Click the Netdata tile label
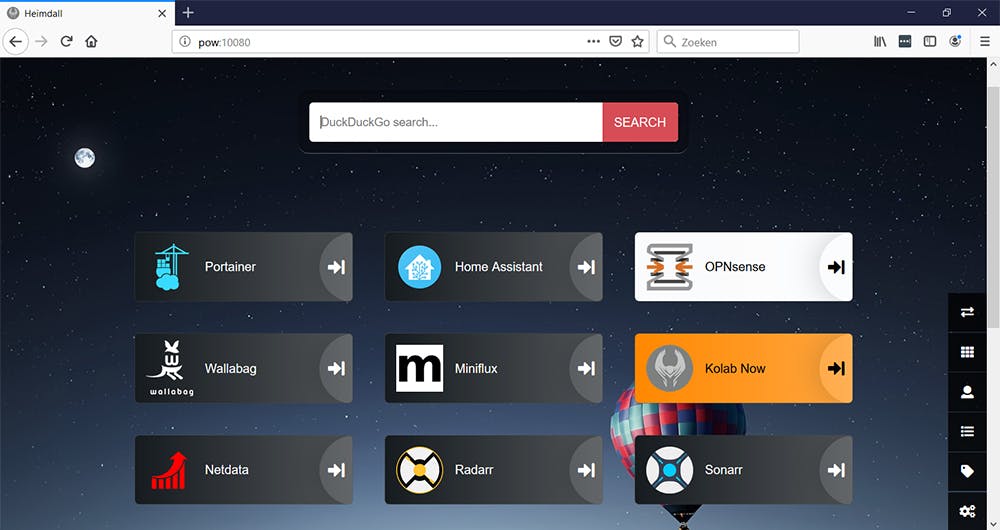The height and width of the screenshot is (530, 1000). click(x=226, y=470)
